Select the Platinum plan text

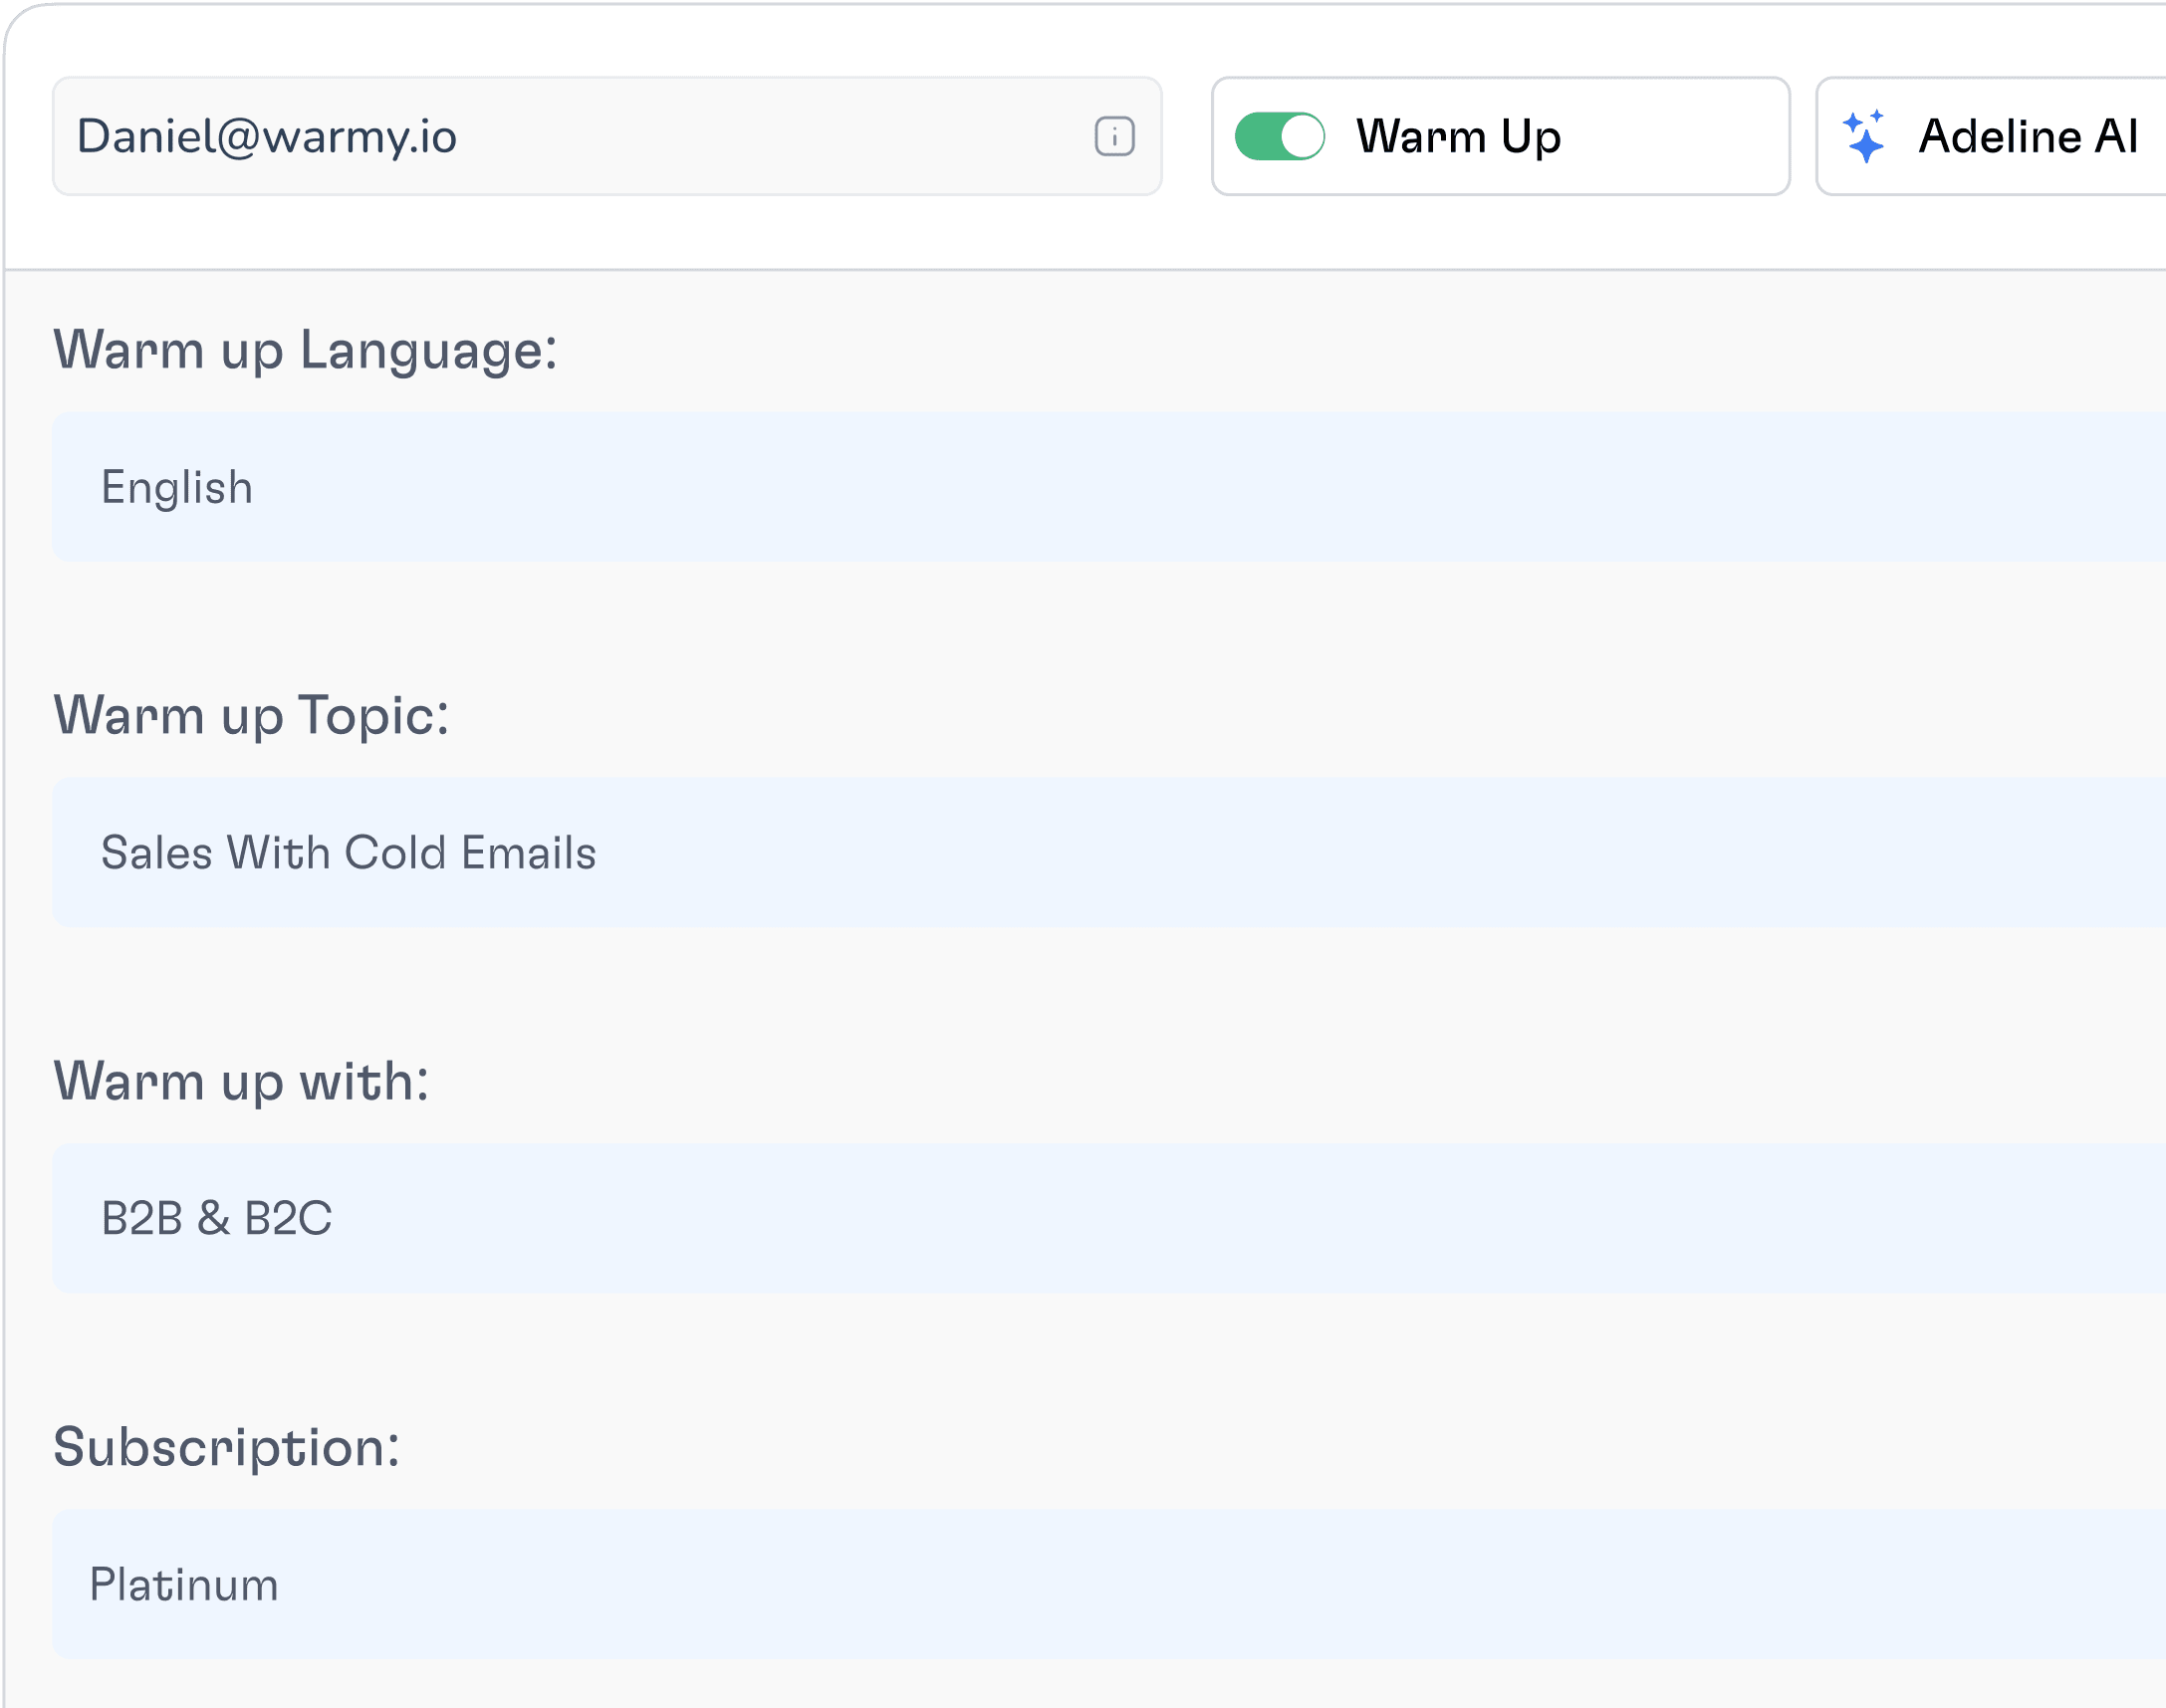[184, 1585]
